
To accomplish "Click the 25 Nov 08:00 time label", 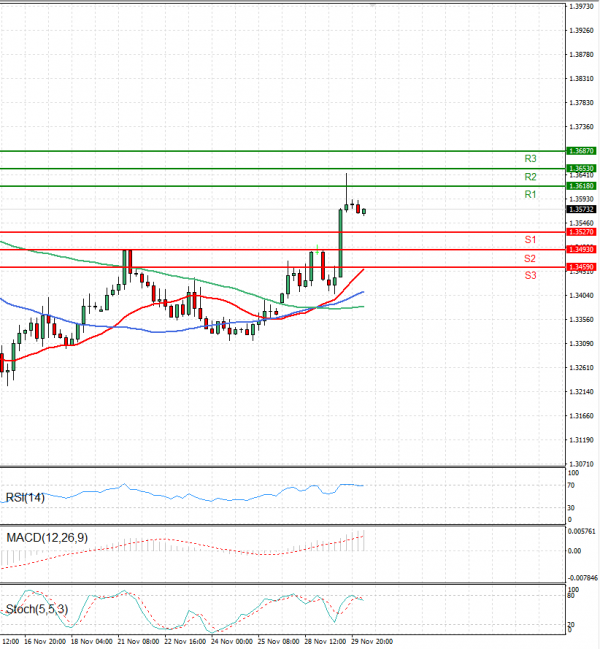I will 278,642.
